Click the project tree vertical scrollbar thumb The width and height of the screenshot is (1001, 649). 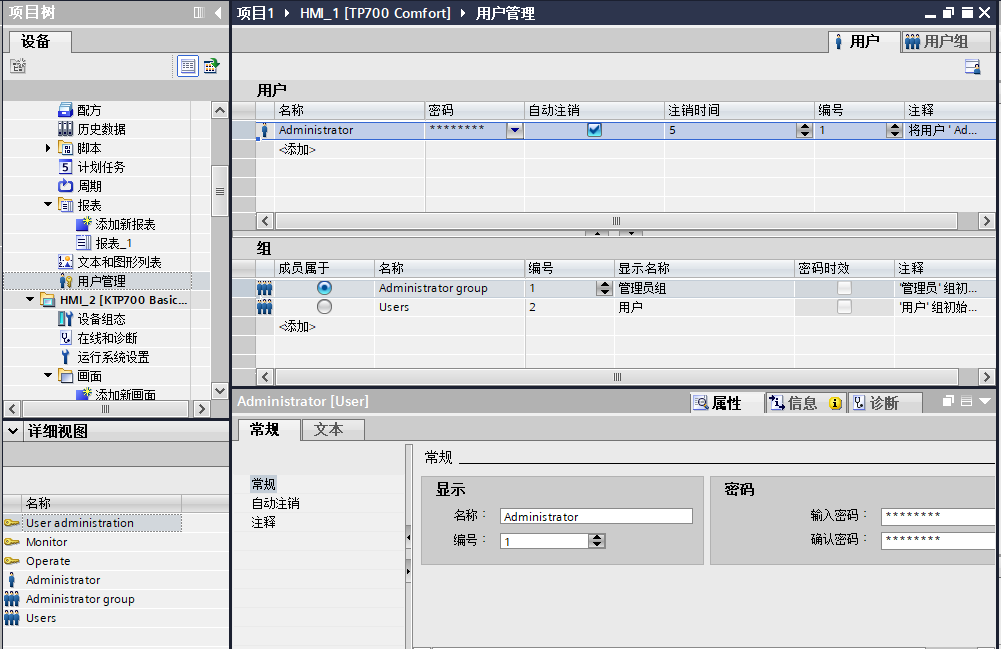coord(220,191)
